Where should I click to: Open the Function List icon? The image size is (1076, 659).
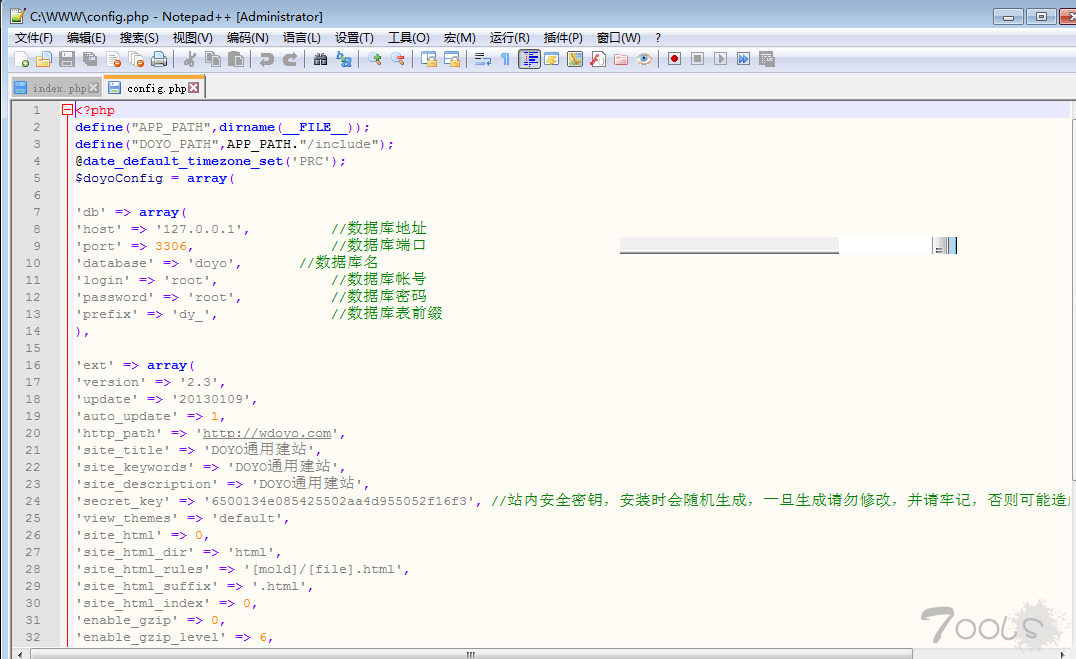598,60
